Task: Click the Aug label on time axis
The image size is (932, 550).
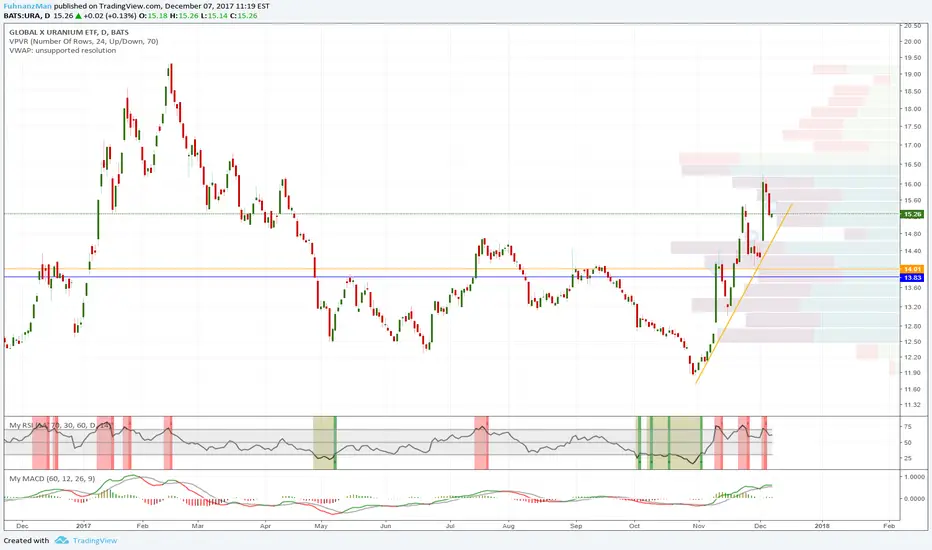Action: tap(508, 526)
